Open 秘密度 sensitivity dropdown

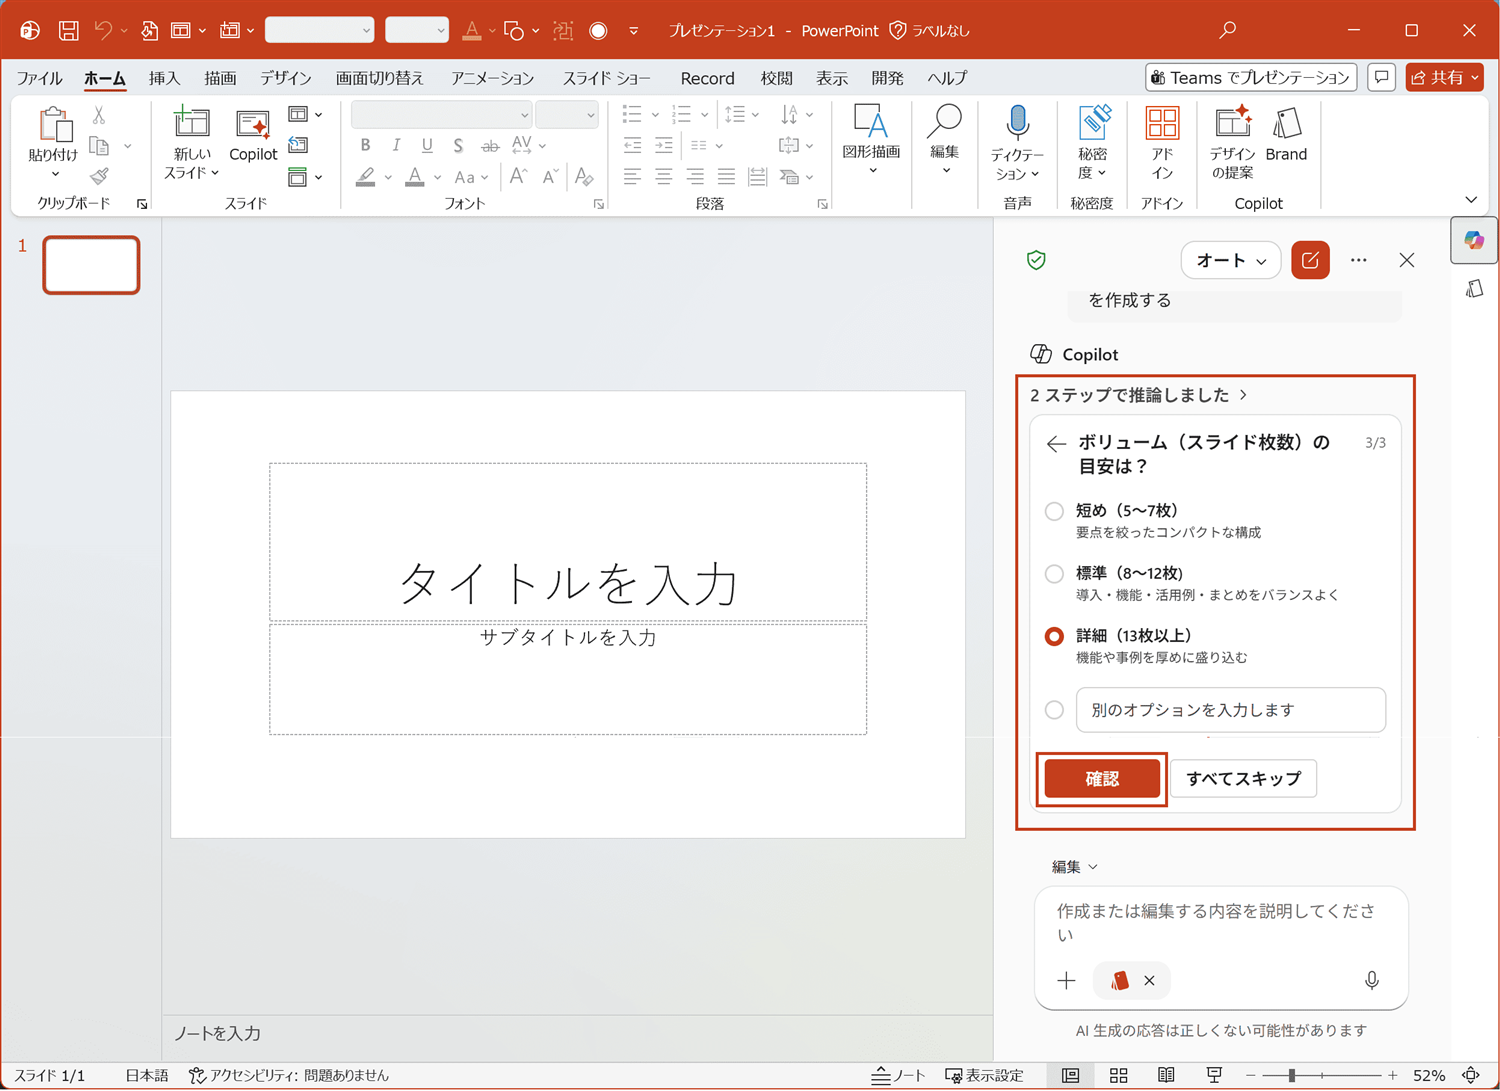click(1092, 143)
